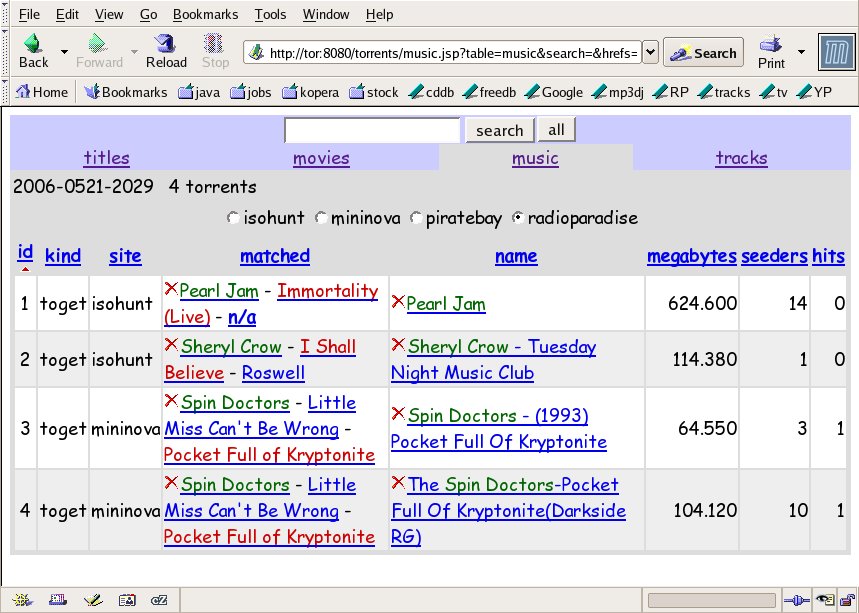Click the Navigator icon in status bar
Screen dimensions: 859x613
[22, 600]
